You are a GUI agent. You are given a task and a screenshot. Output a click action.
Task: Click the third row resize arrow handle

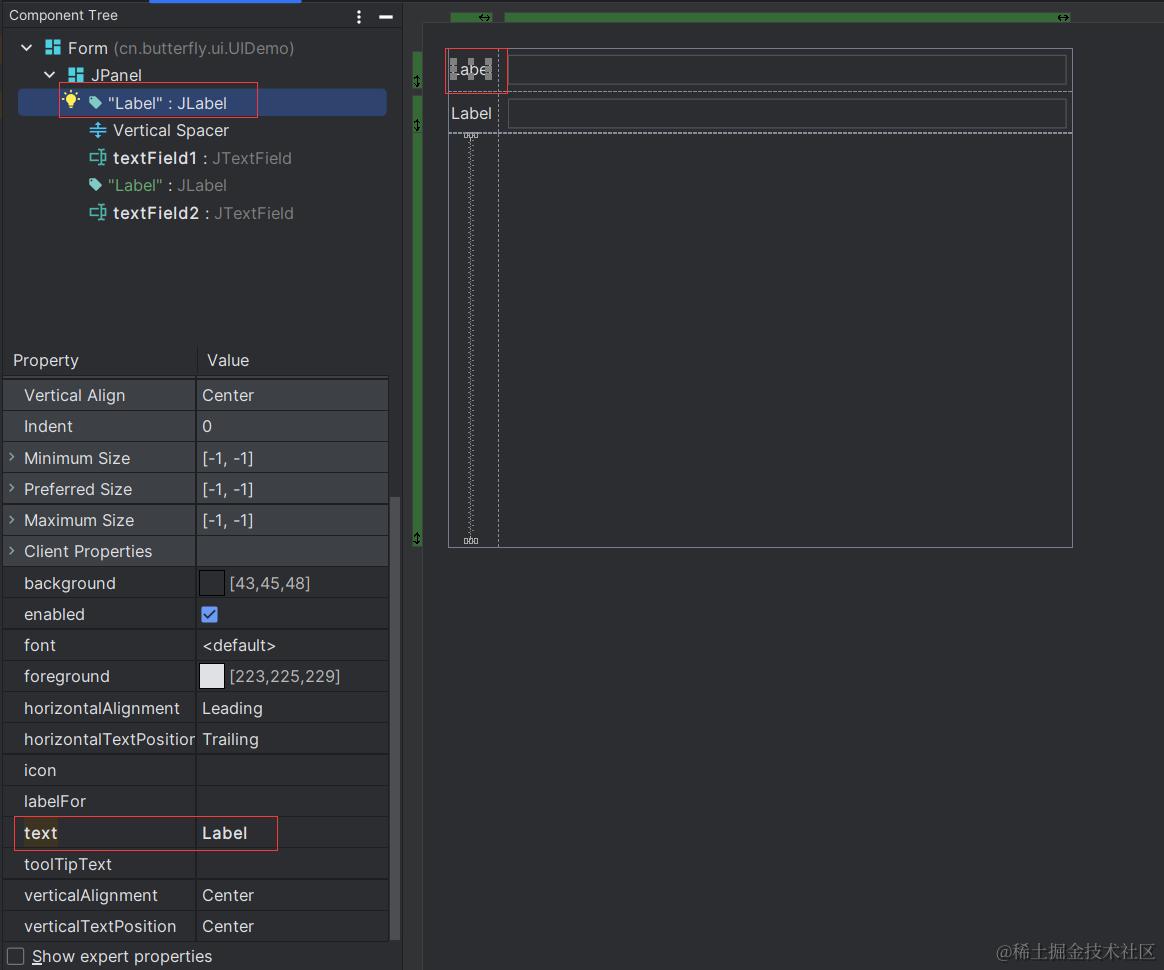[417, 538]
